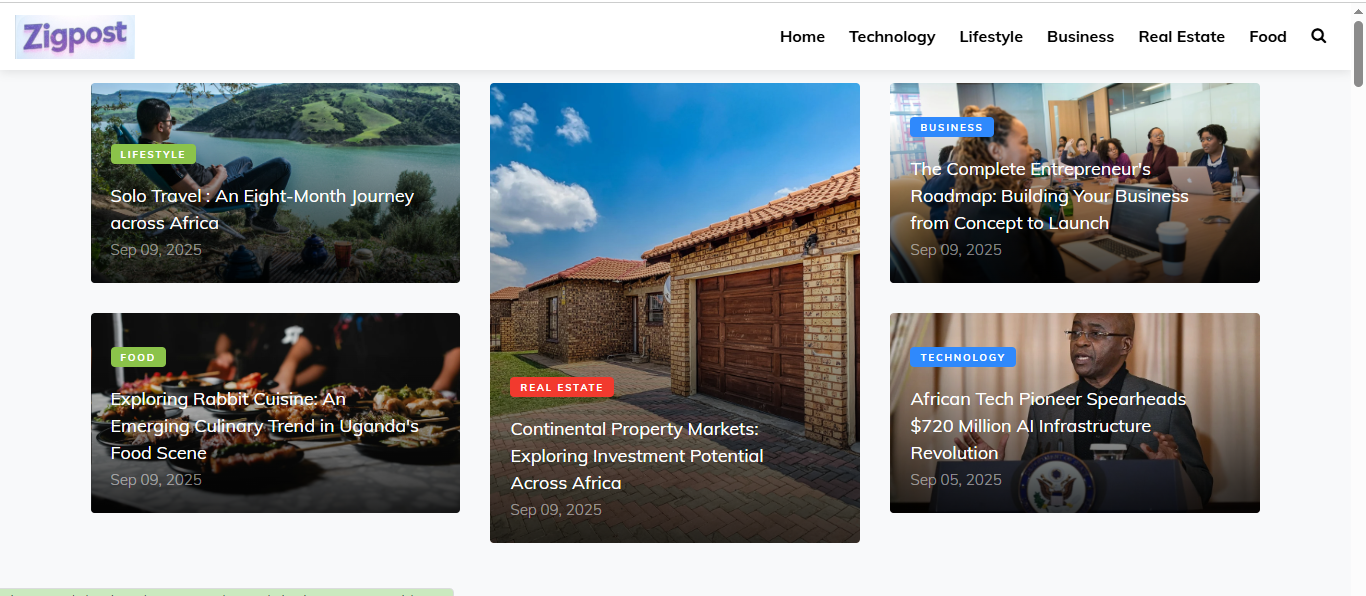Click the green FOOD category badge
The width and height of the screenshot is (1366, 596).
138,358
